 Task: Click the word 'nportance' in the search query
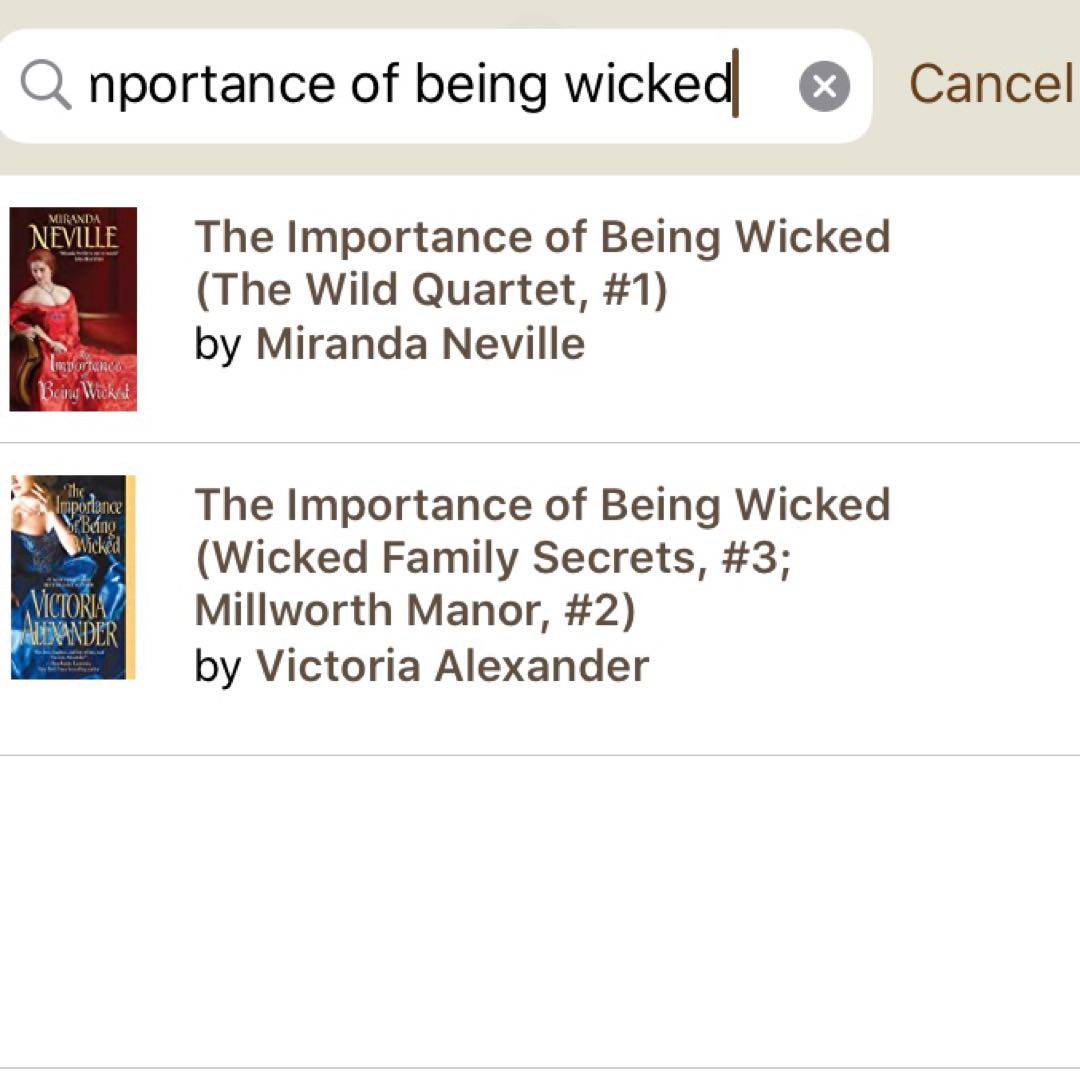pyautogui.click(x=212, y=85)
